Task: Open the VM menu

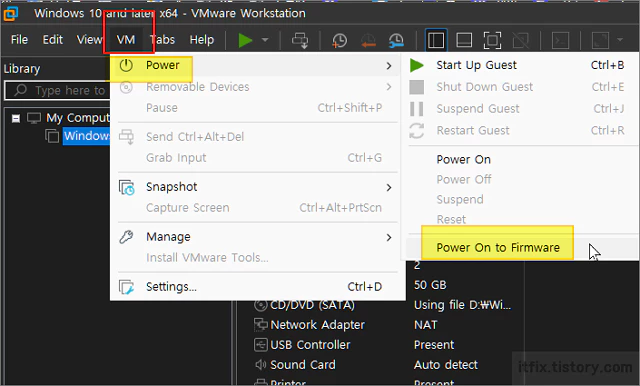Action: point(126,40)
